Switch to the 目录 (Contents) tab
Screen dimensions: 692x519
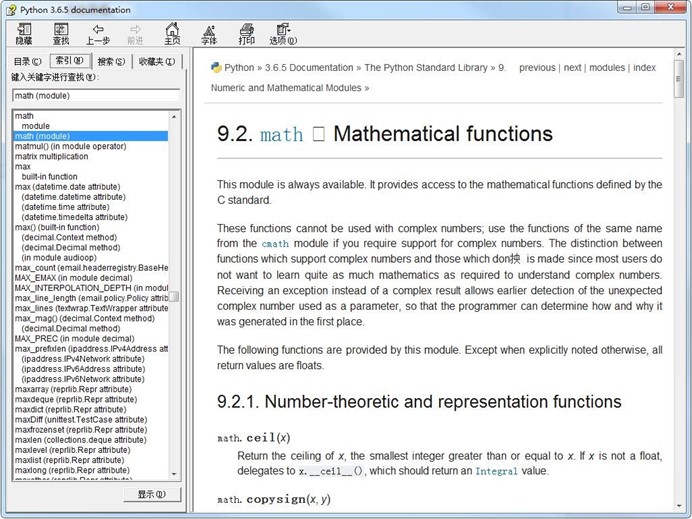pos(27,61)
